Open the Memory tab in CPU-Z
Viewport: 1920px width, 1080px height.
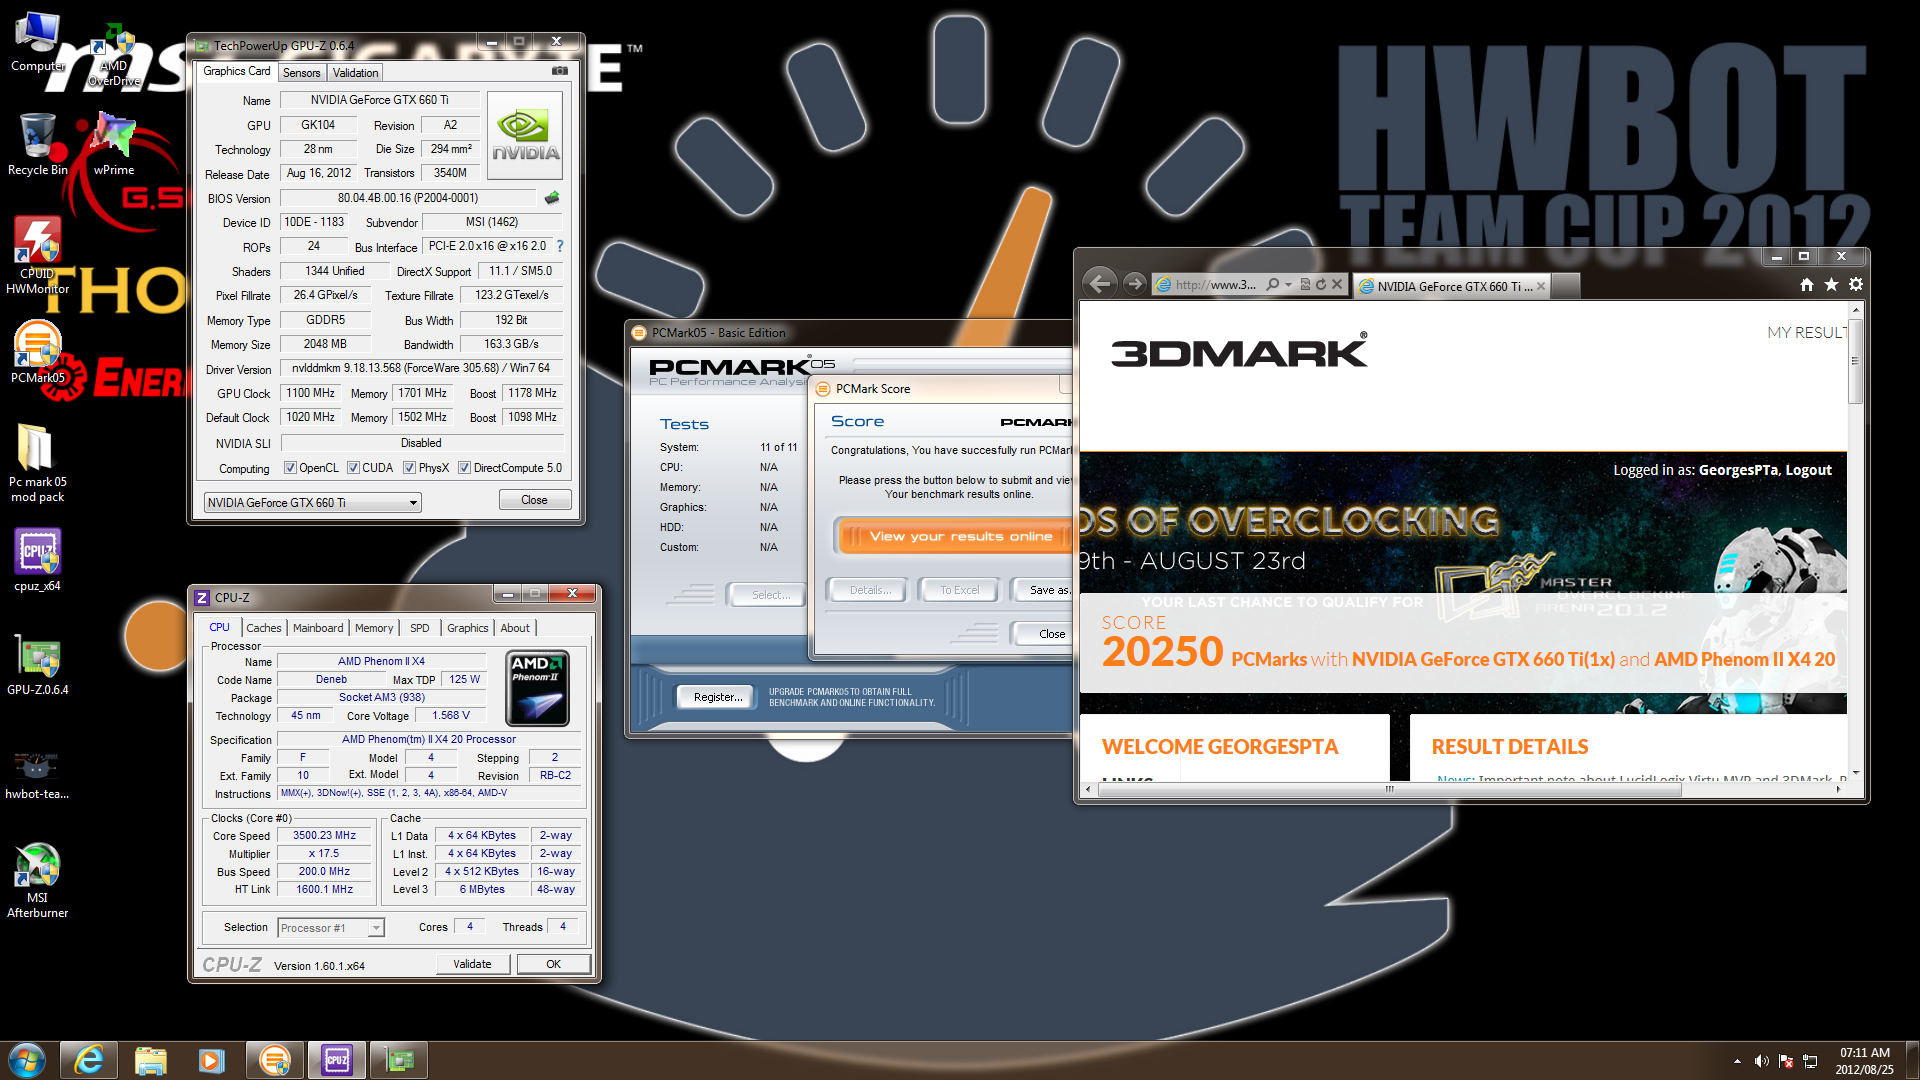374,628
